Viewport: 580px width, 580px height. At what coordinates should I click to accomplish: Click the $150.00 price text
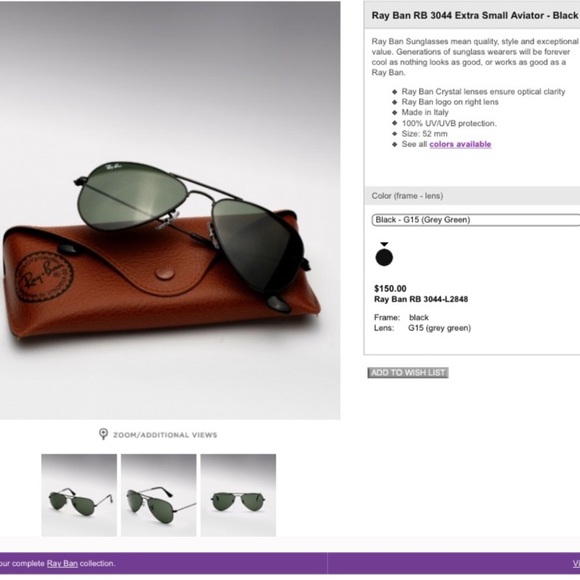390,289
